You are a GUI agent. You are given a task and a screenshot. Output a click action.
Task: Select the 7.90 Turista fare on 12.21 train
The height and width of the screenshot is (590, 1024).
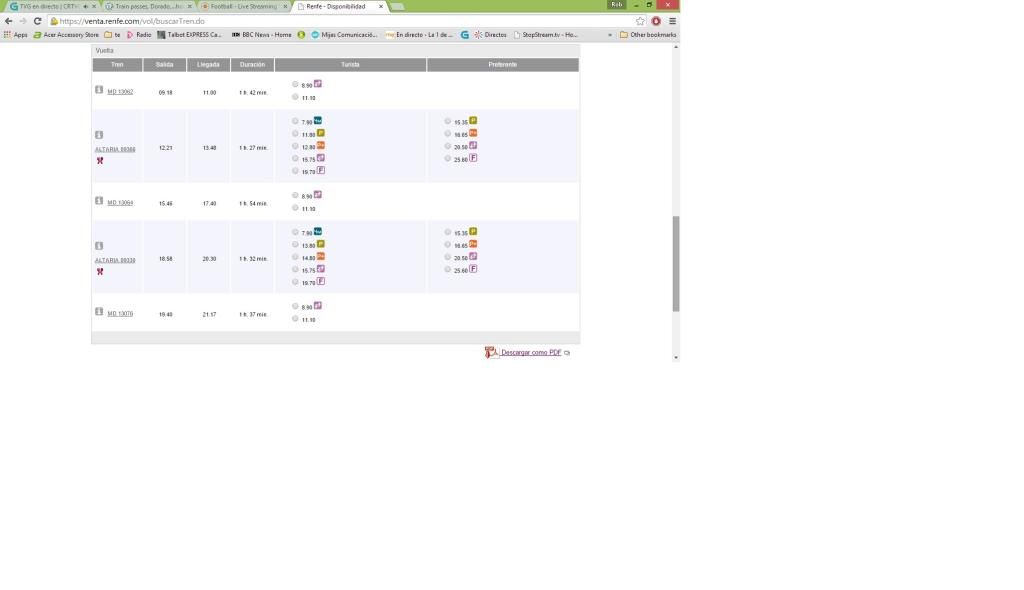[295, 121]
